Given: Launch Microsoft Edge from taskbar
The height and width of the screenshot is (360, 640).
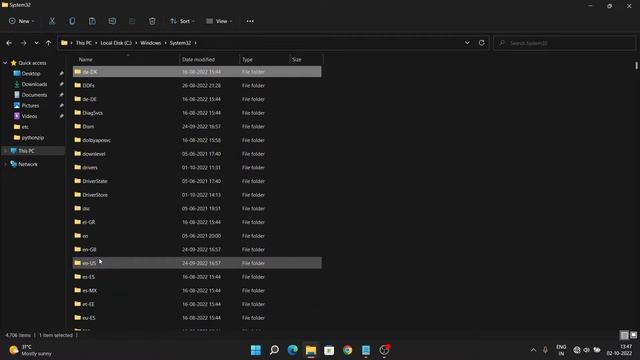Looking at the screenshot, I should coord(293,350).
